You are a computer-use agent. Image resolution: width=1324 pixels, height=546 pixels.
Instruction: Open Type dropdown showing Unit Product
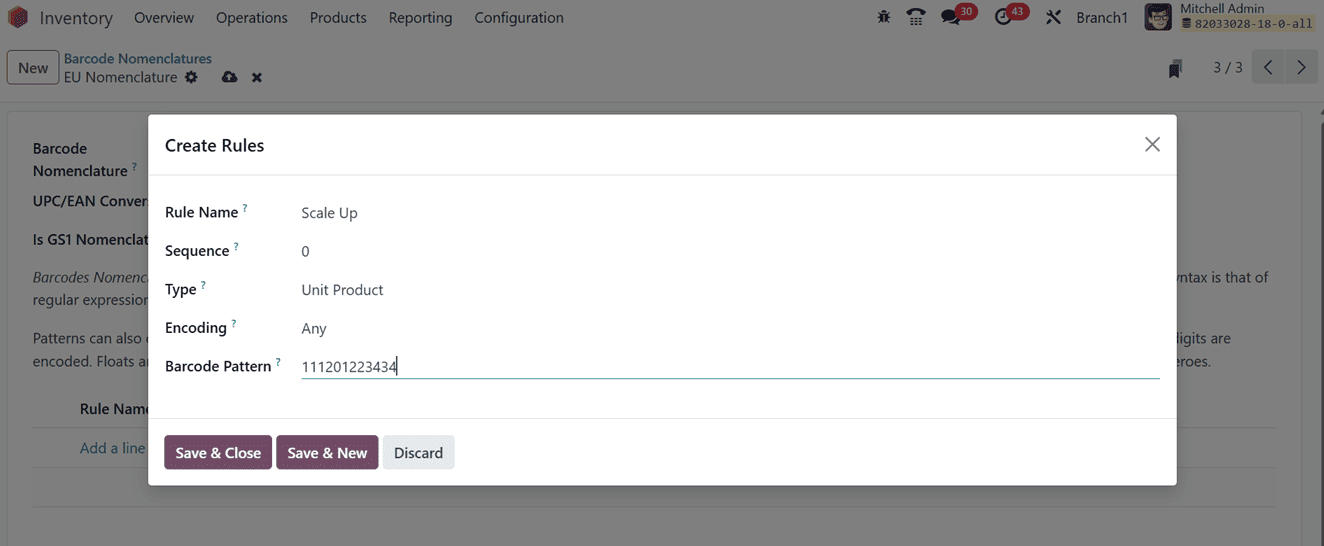pos(730,290)
